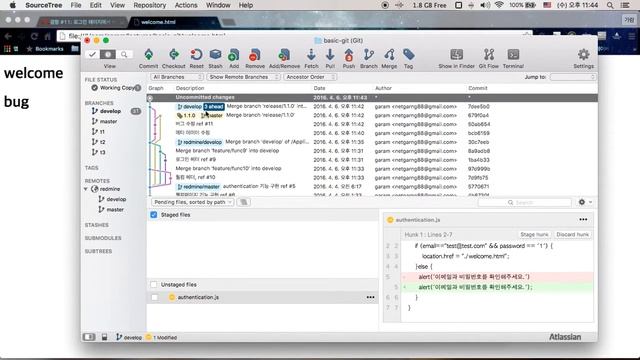The width and height of the screenshot is (640, 360).
Task: Click the Wi-Fi status icon
Action: coord(498,5)
